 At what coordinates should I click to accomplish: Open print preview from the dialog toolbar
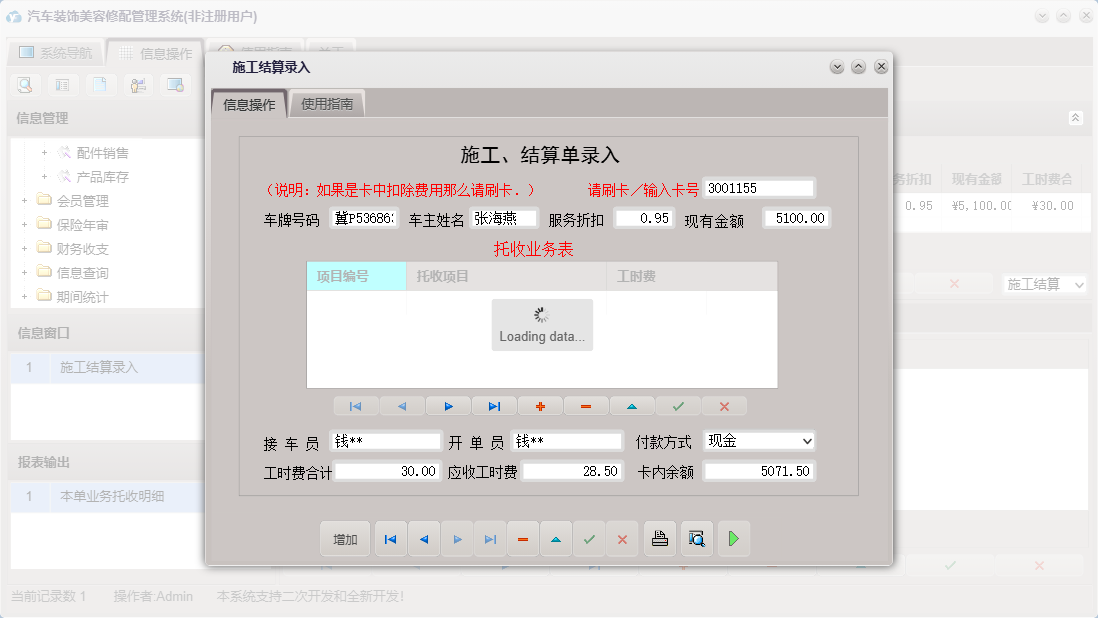click(697, 539)
